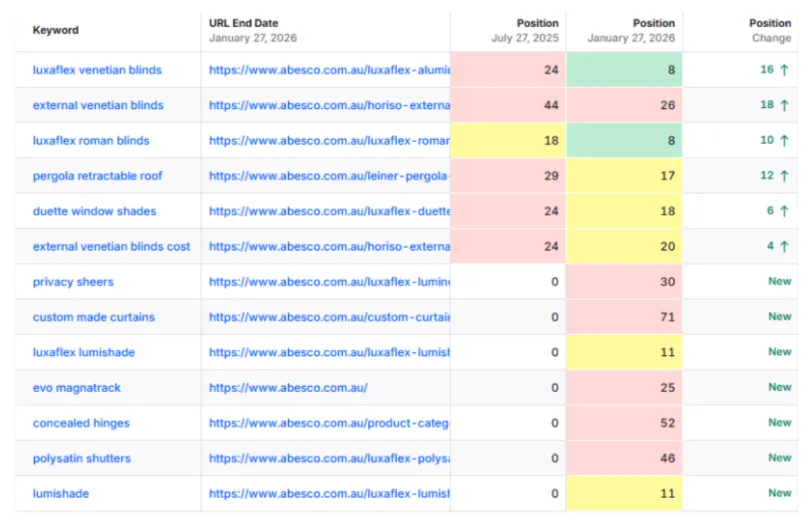
Task: Click New label in privacy sheers row
Action: 780,282
